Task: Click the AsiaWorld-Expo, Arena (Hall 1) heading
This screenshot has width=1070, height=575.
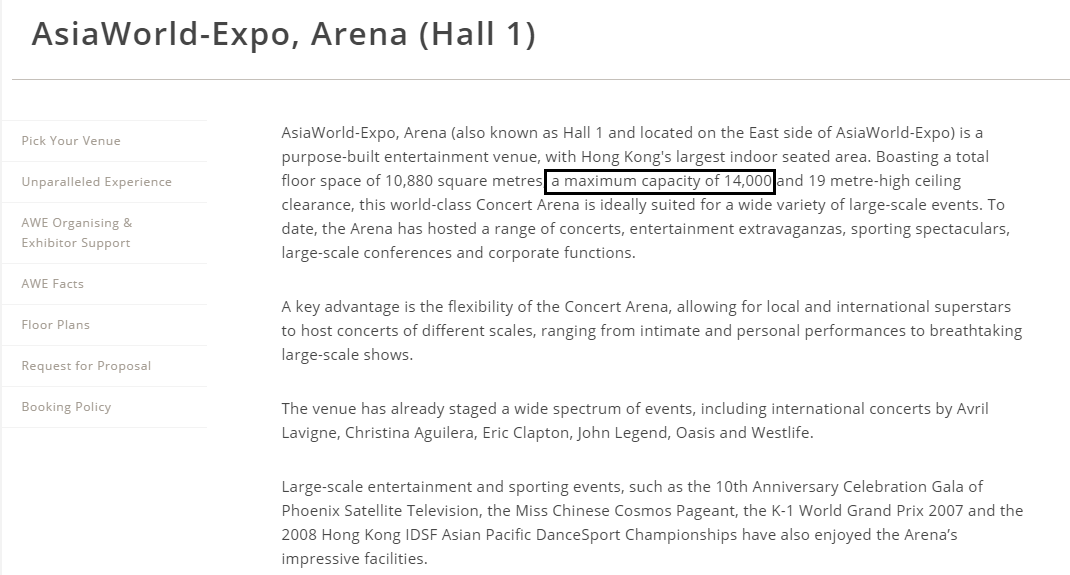Action: point(283,34)
